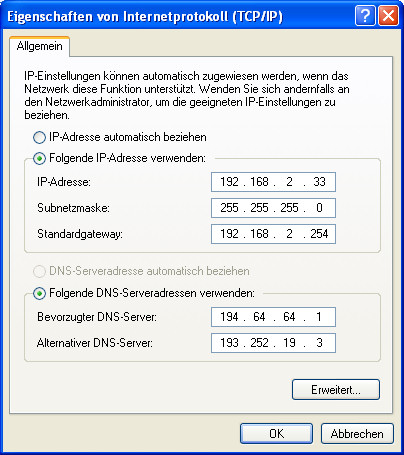The height and width of the screenshot is (455, 404).
Task: Click the Standardgateway input field
Action: [x=273, y=234]
